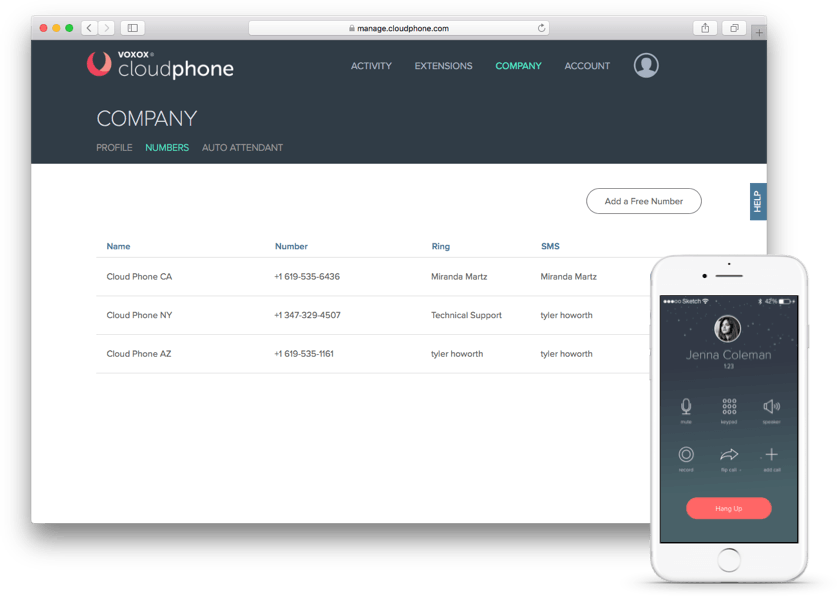Image resolution: width=837 pixels, height=596 pixels.
Task: Tap the add call plus icon
Action: pyautogui.click(x=771, y=455)
